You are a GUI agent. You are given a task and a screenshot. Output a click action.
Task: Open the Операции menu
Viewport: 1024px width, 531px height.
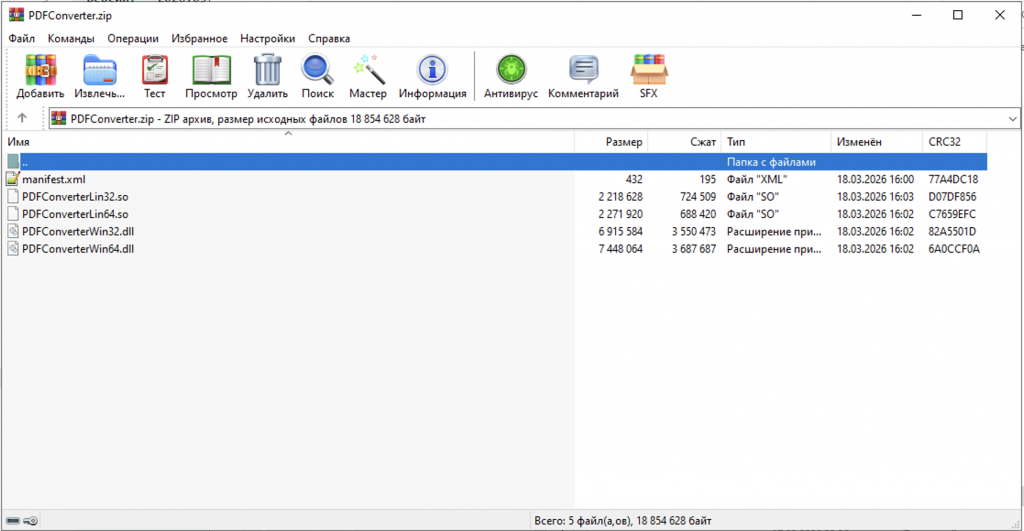133,39
